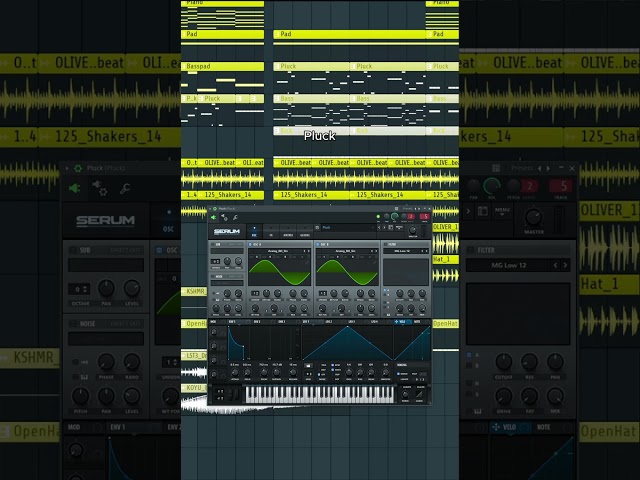This screenshot has width=640, height=480.
Task: Click the PORTA time knob
Action: point(405,394)
